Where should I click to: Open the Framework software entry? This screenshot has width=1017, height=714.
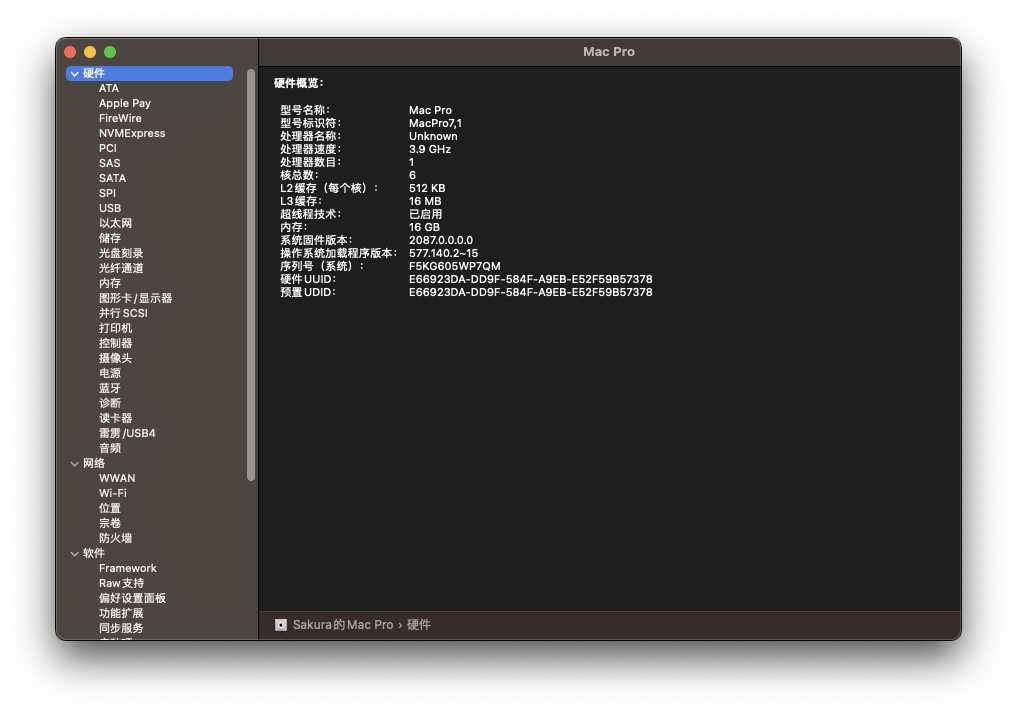[x=127, y=568]
